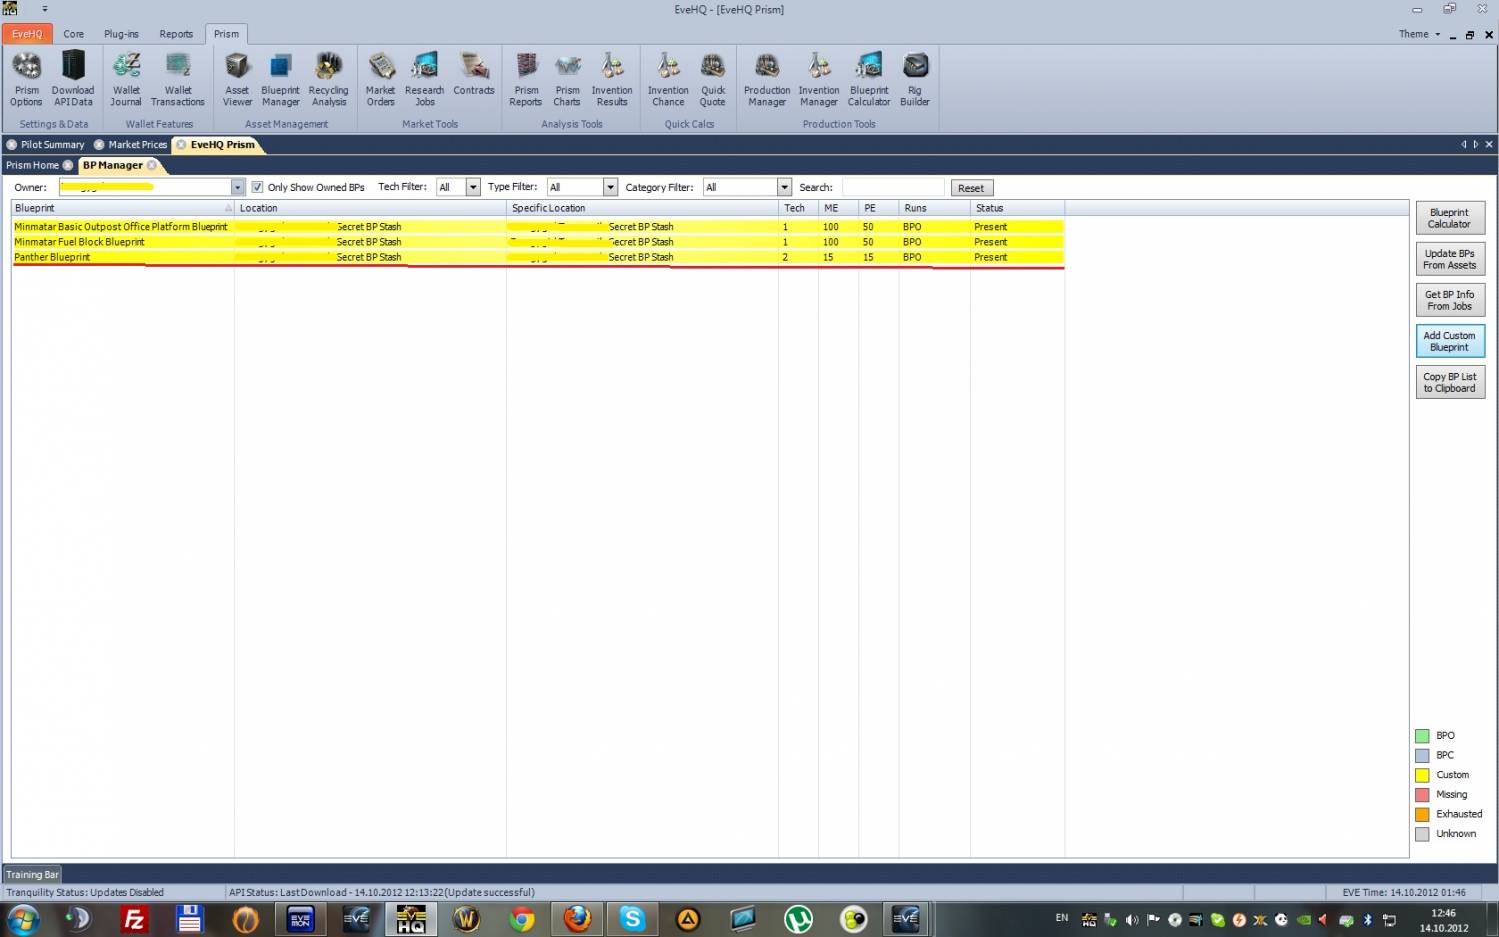Screen dimensions: 1499x937
Task: Switch to the Reports ribbon tab
Action: click(176, 34)
